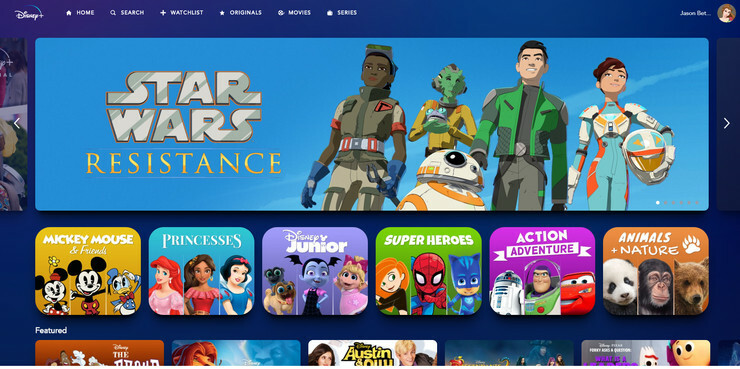Open the Home page icon

69,13
